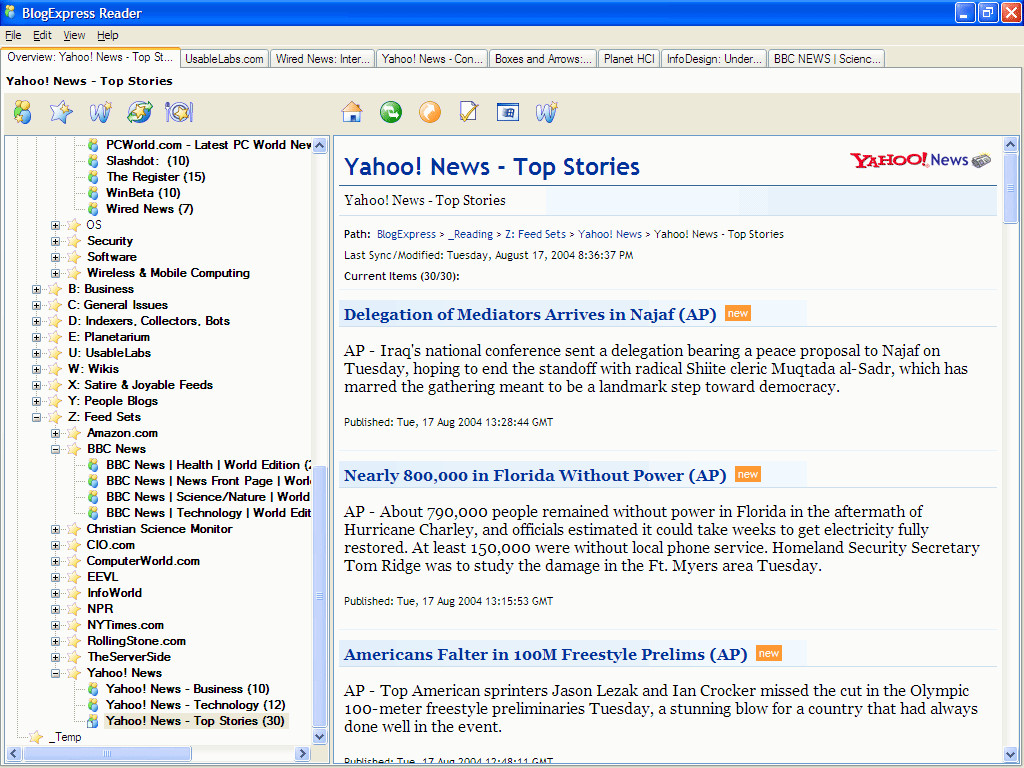Viewport: 1024px width, 768px height.
Task: Click the article pane vertical scrollbar thumb
Action: click(1010, 188)
